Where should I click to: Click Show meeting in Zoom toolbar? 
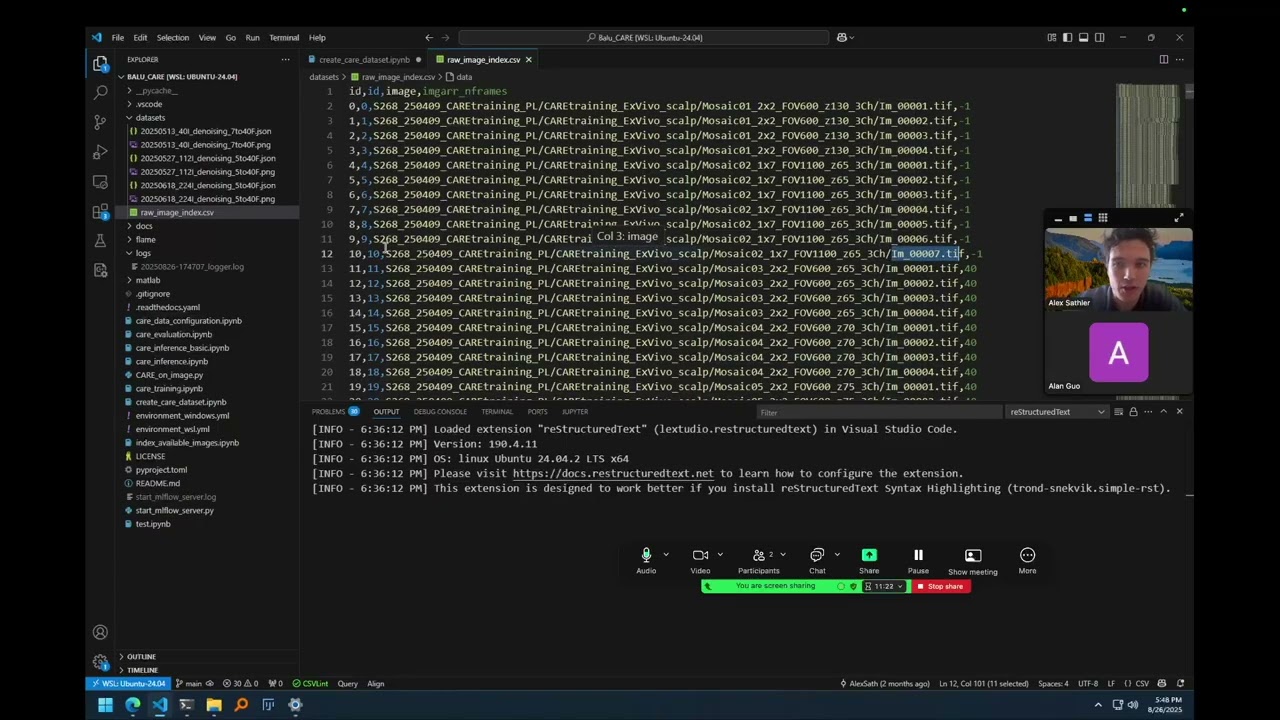[x=973, y=561]
